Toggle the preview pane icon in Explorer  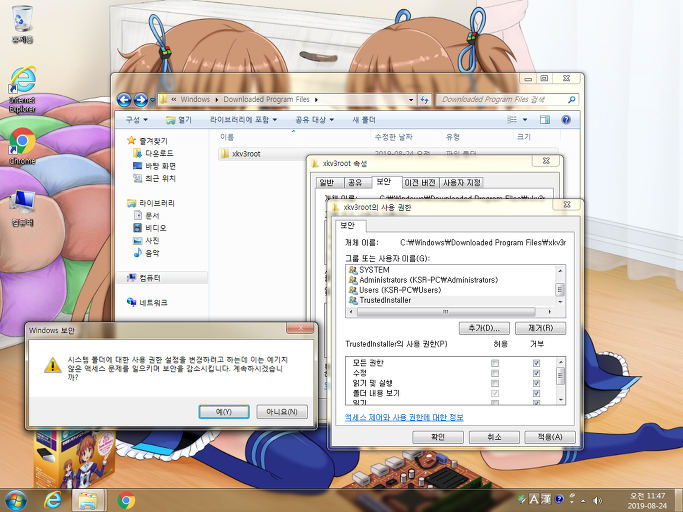click(x=544, y=119)
